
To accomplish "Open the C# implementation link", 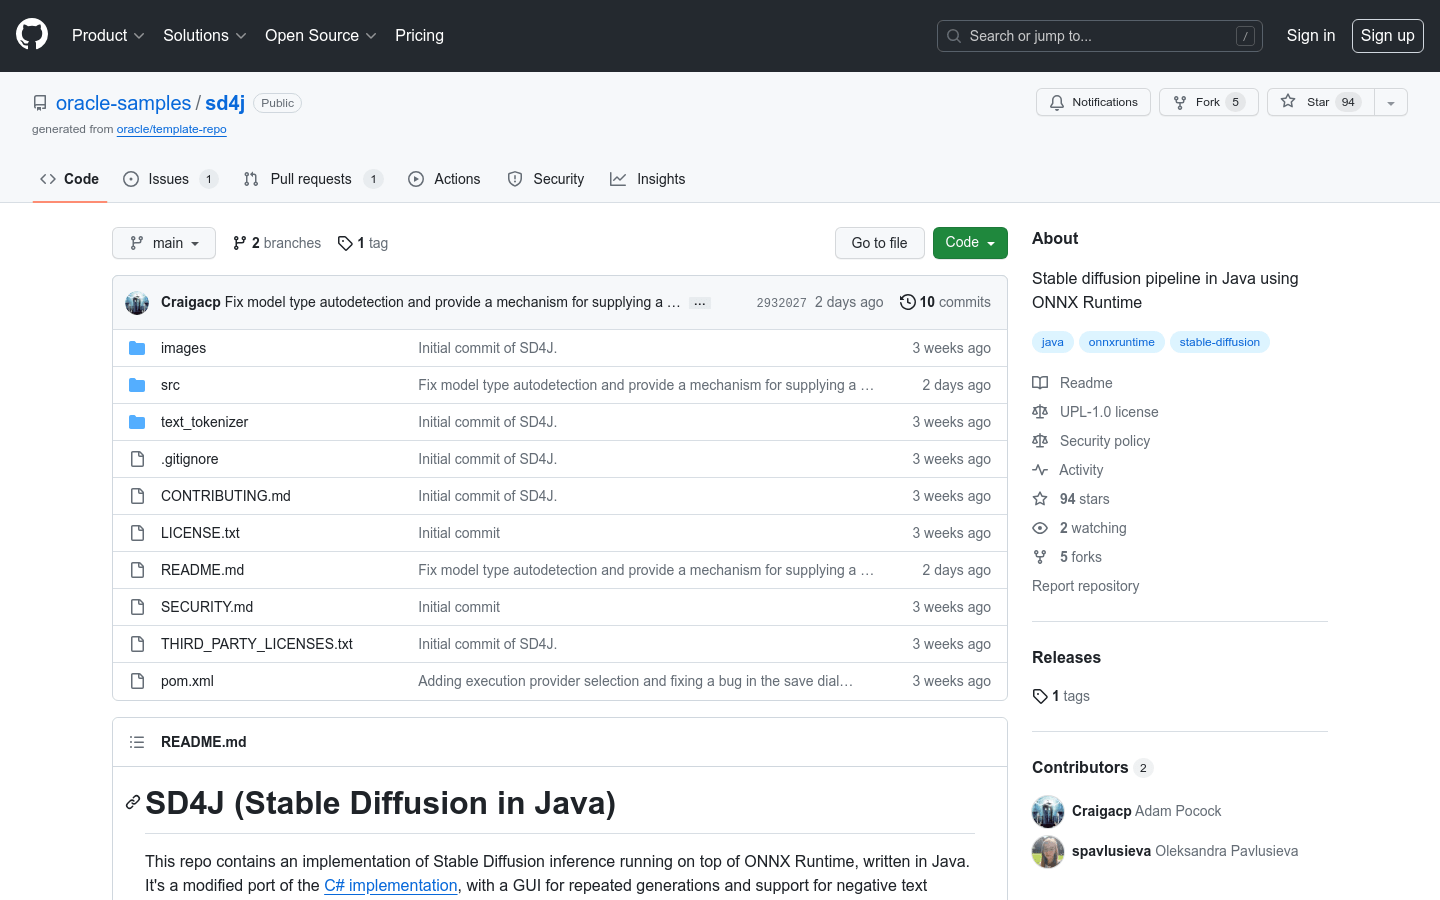I will coord(391,885).
